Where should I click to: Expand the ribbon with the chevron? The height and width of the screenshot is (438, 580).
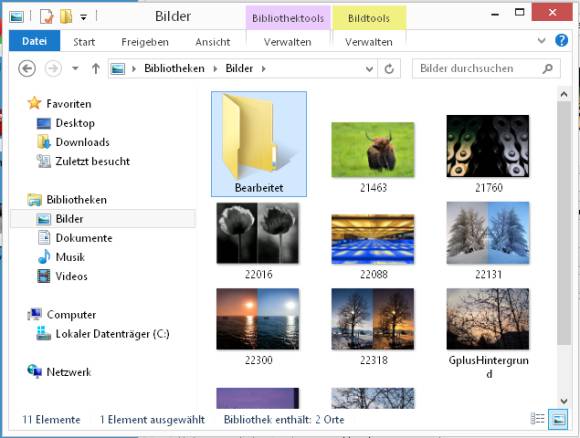(541, 40)
